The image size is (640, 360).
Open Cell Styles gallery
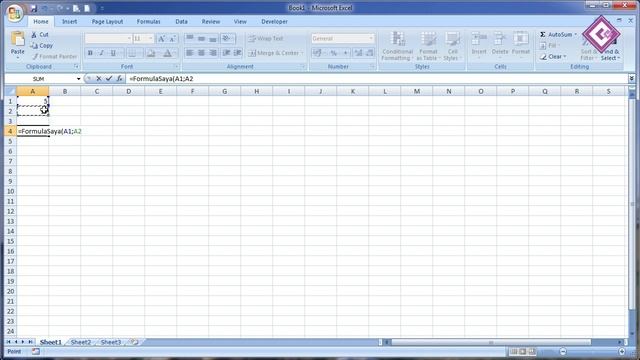(x=452, y=46)
